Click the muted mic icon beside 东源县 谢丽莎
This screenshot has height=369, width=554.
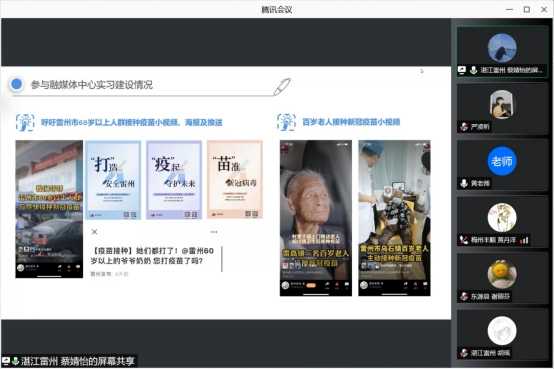[x=464, y=297]
